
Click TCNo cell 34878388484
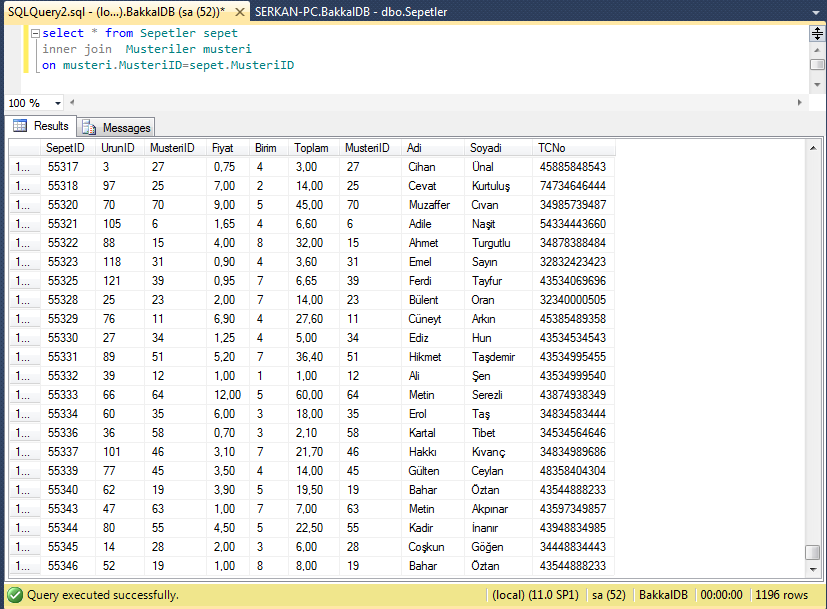pos(574,243)
